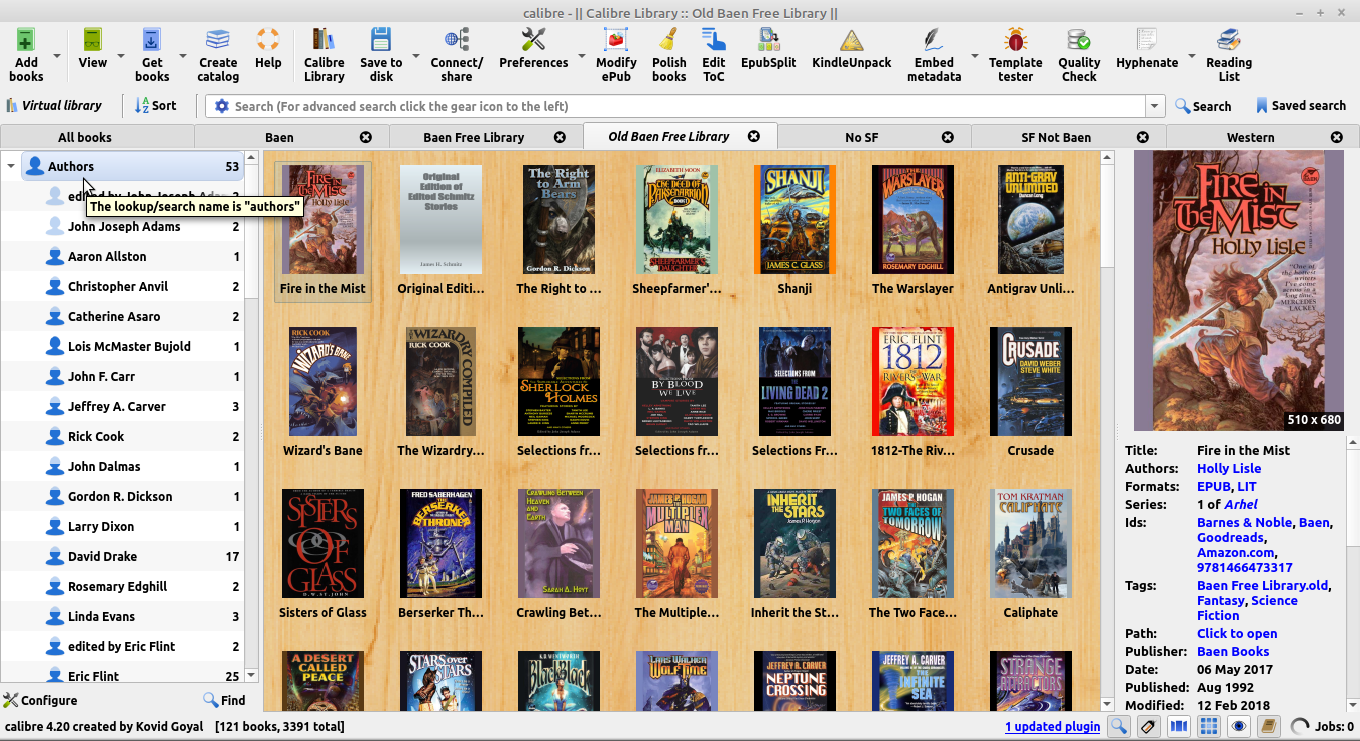
Task: Click the Sort button
Action: (156, 105)
